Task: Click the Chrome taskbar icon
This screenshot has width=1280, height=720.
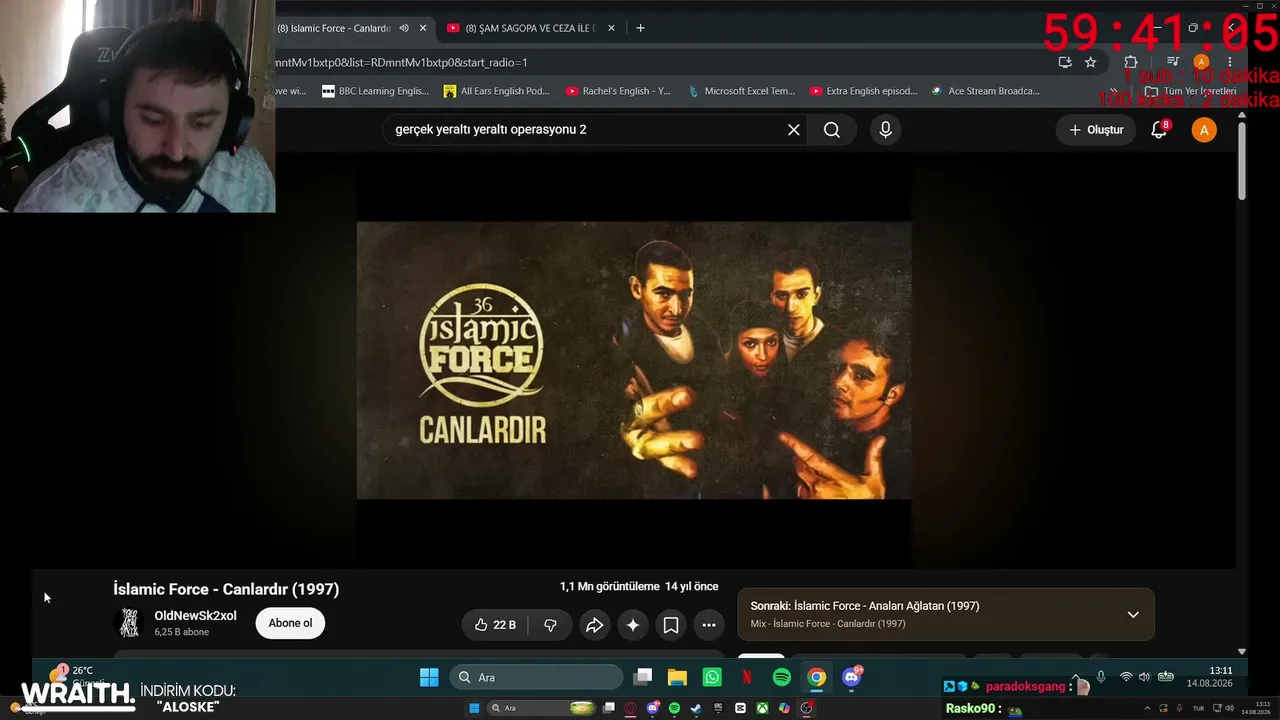Action: click(817, 677)
